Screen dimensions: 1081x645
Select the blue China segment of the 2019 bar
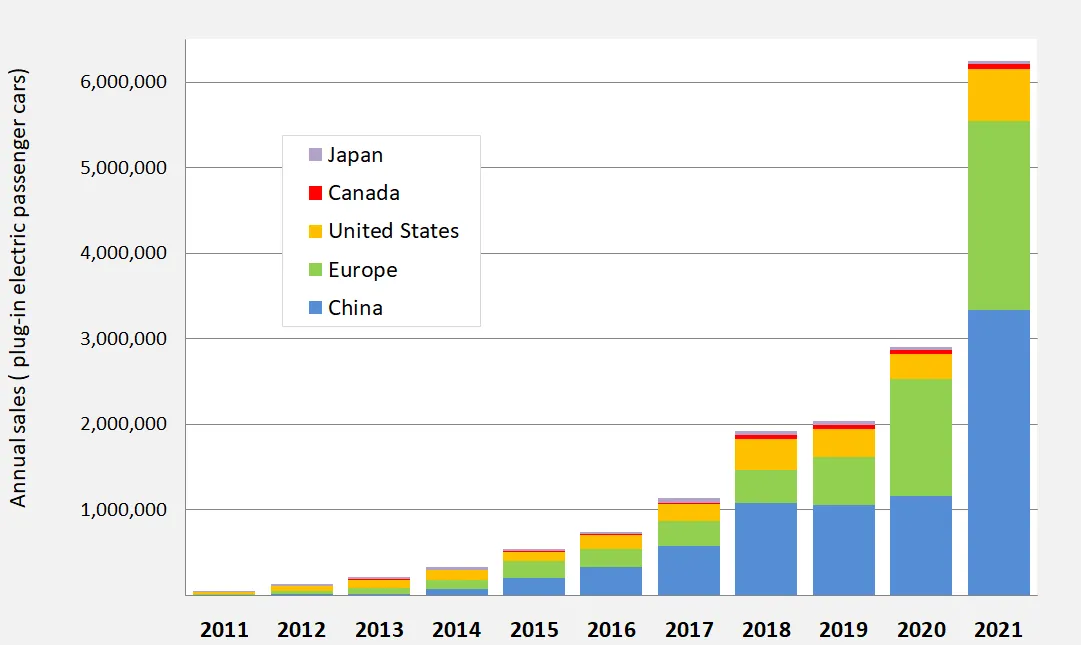click(x=844, y=550)
